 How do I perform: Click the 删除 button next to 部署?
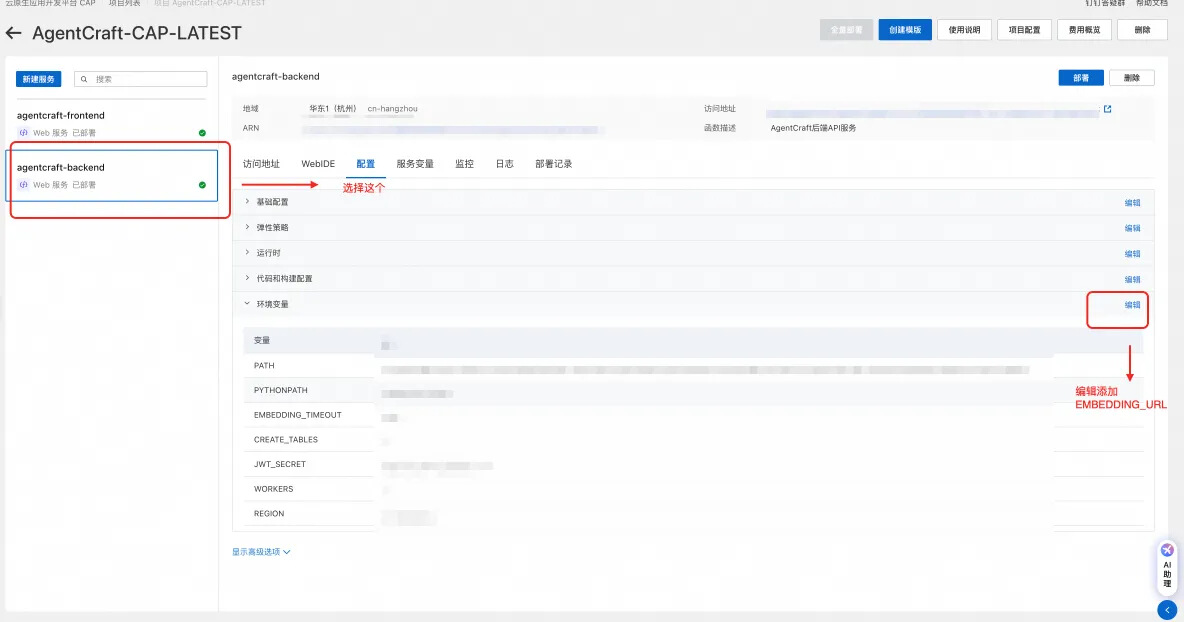coord(1132,78)
